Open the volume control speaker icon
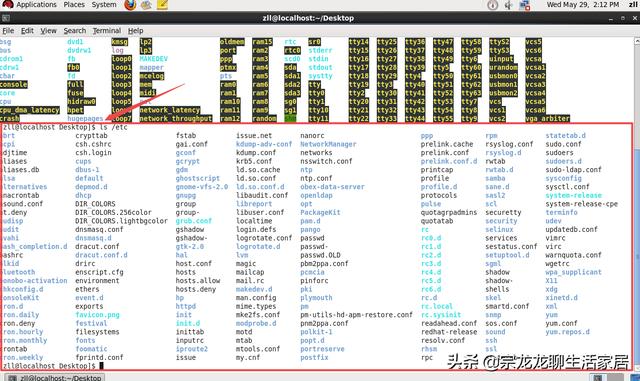Screen dimensions: 640x381 point(509,5)
